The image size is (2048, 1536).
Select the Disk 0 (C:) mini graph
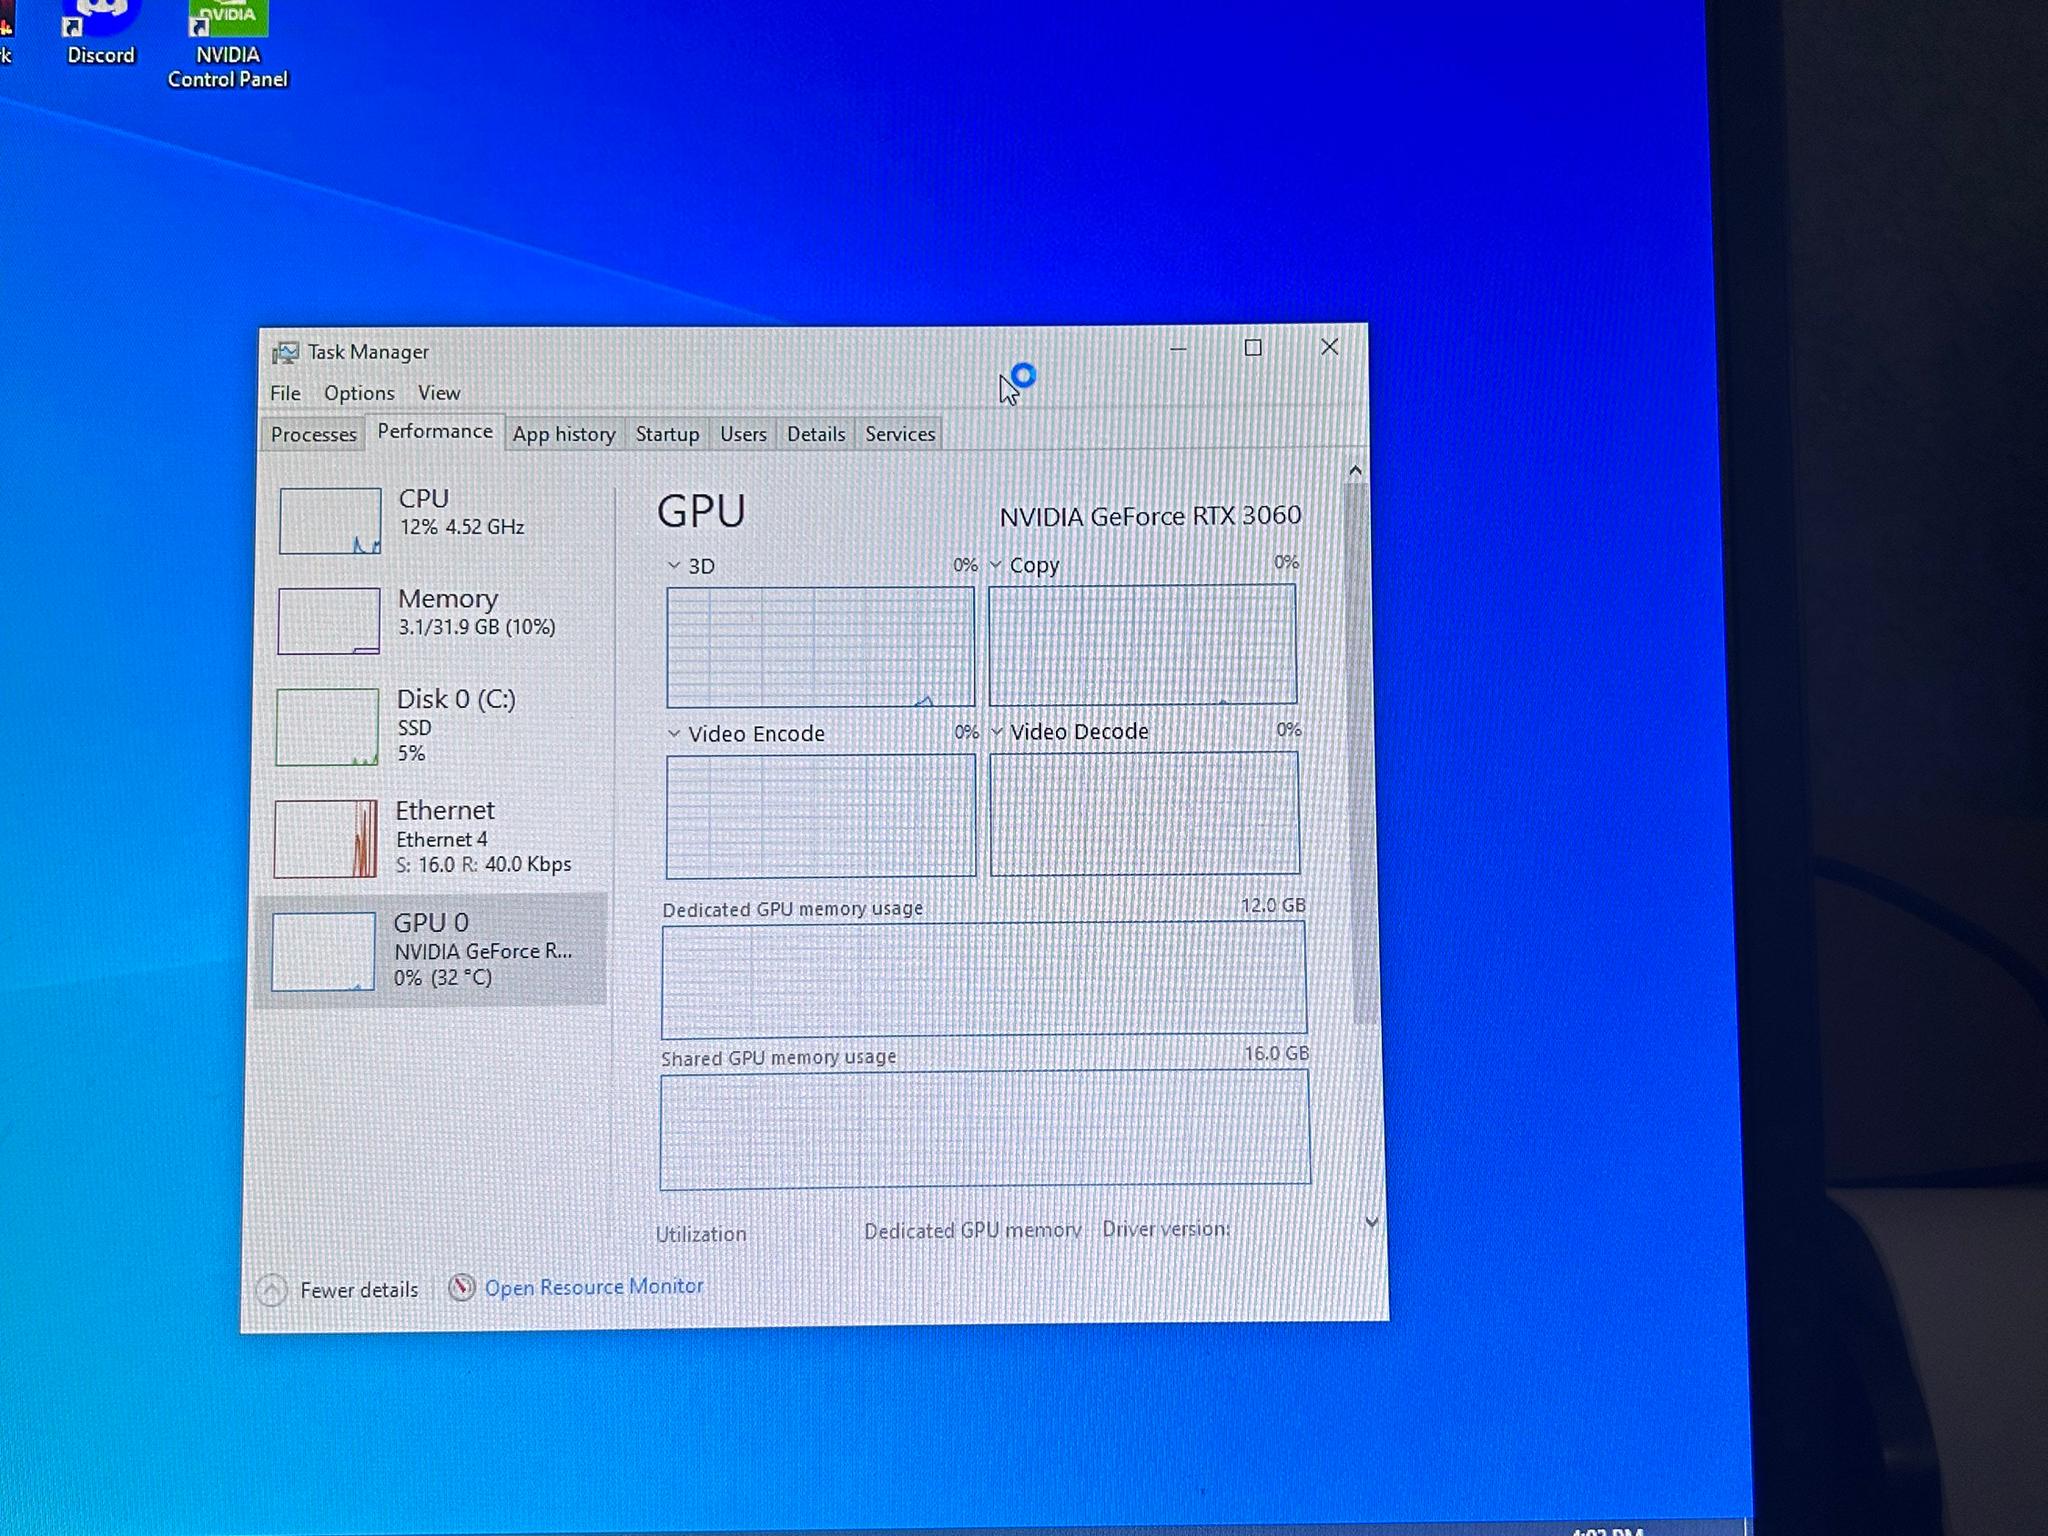tap(327, 727)
